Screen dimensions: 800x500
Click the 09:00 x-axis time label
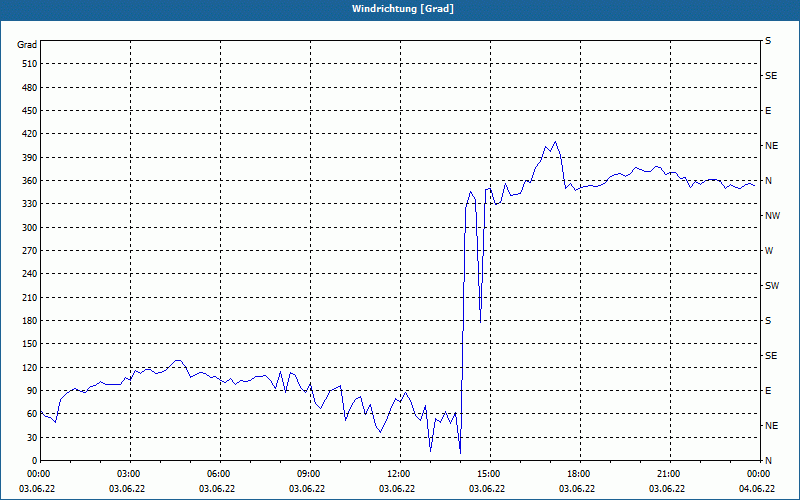click(x=309, y=474)
